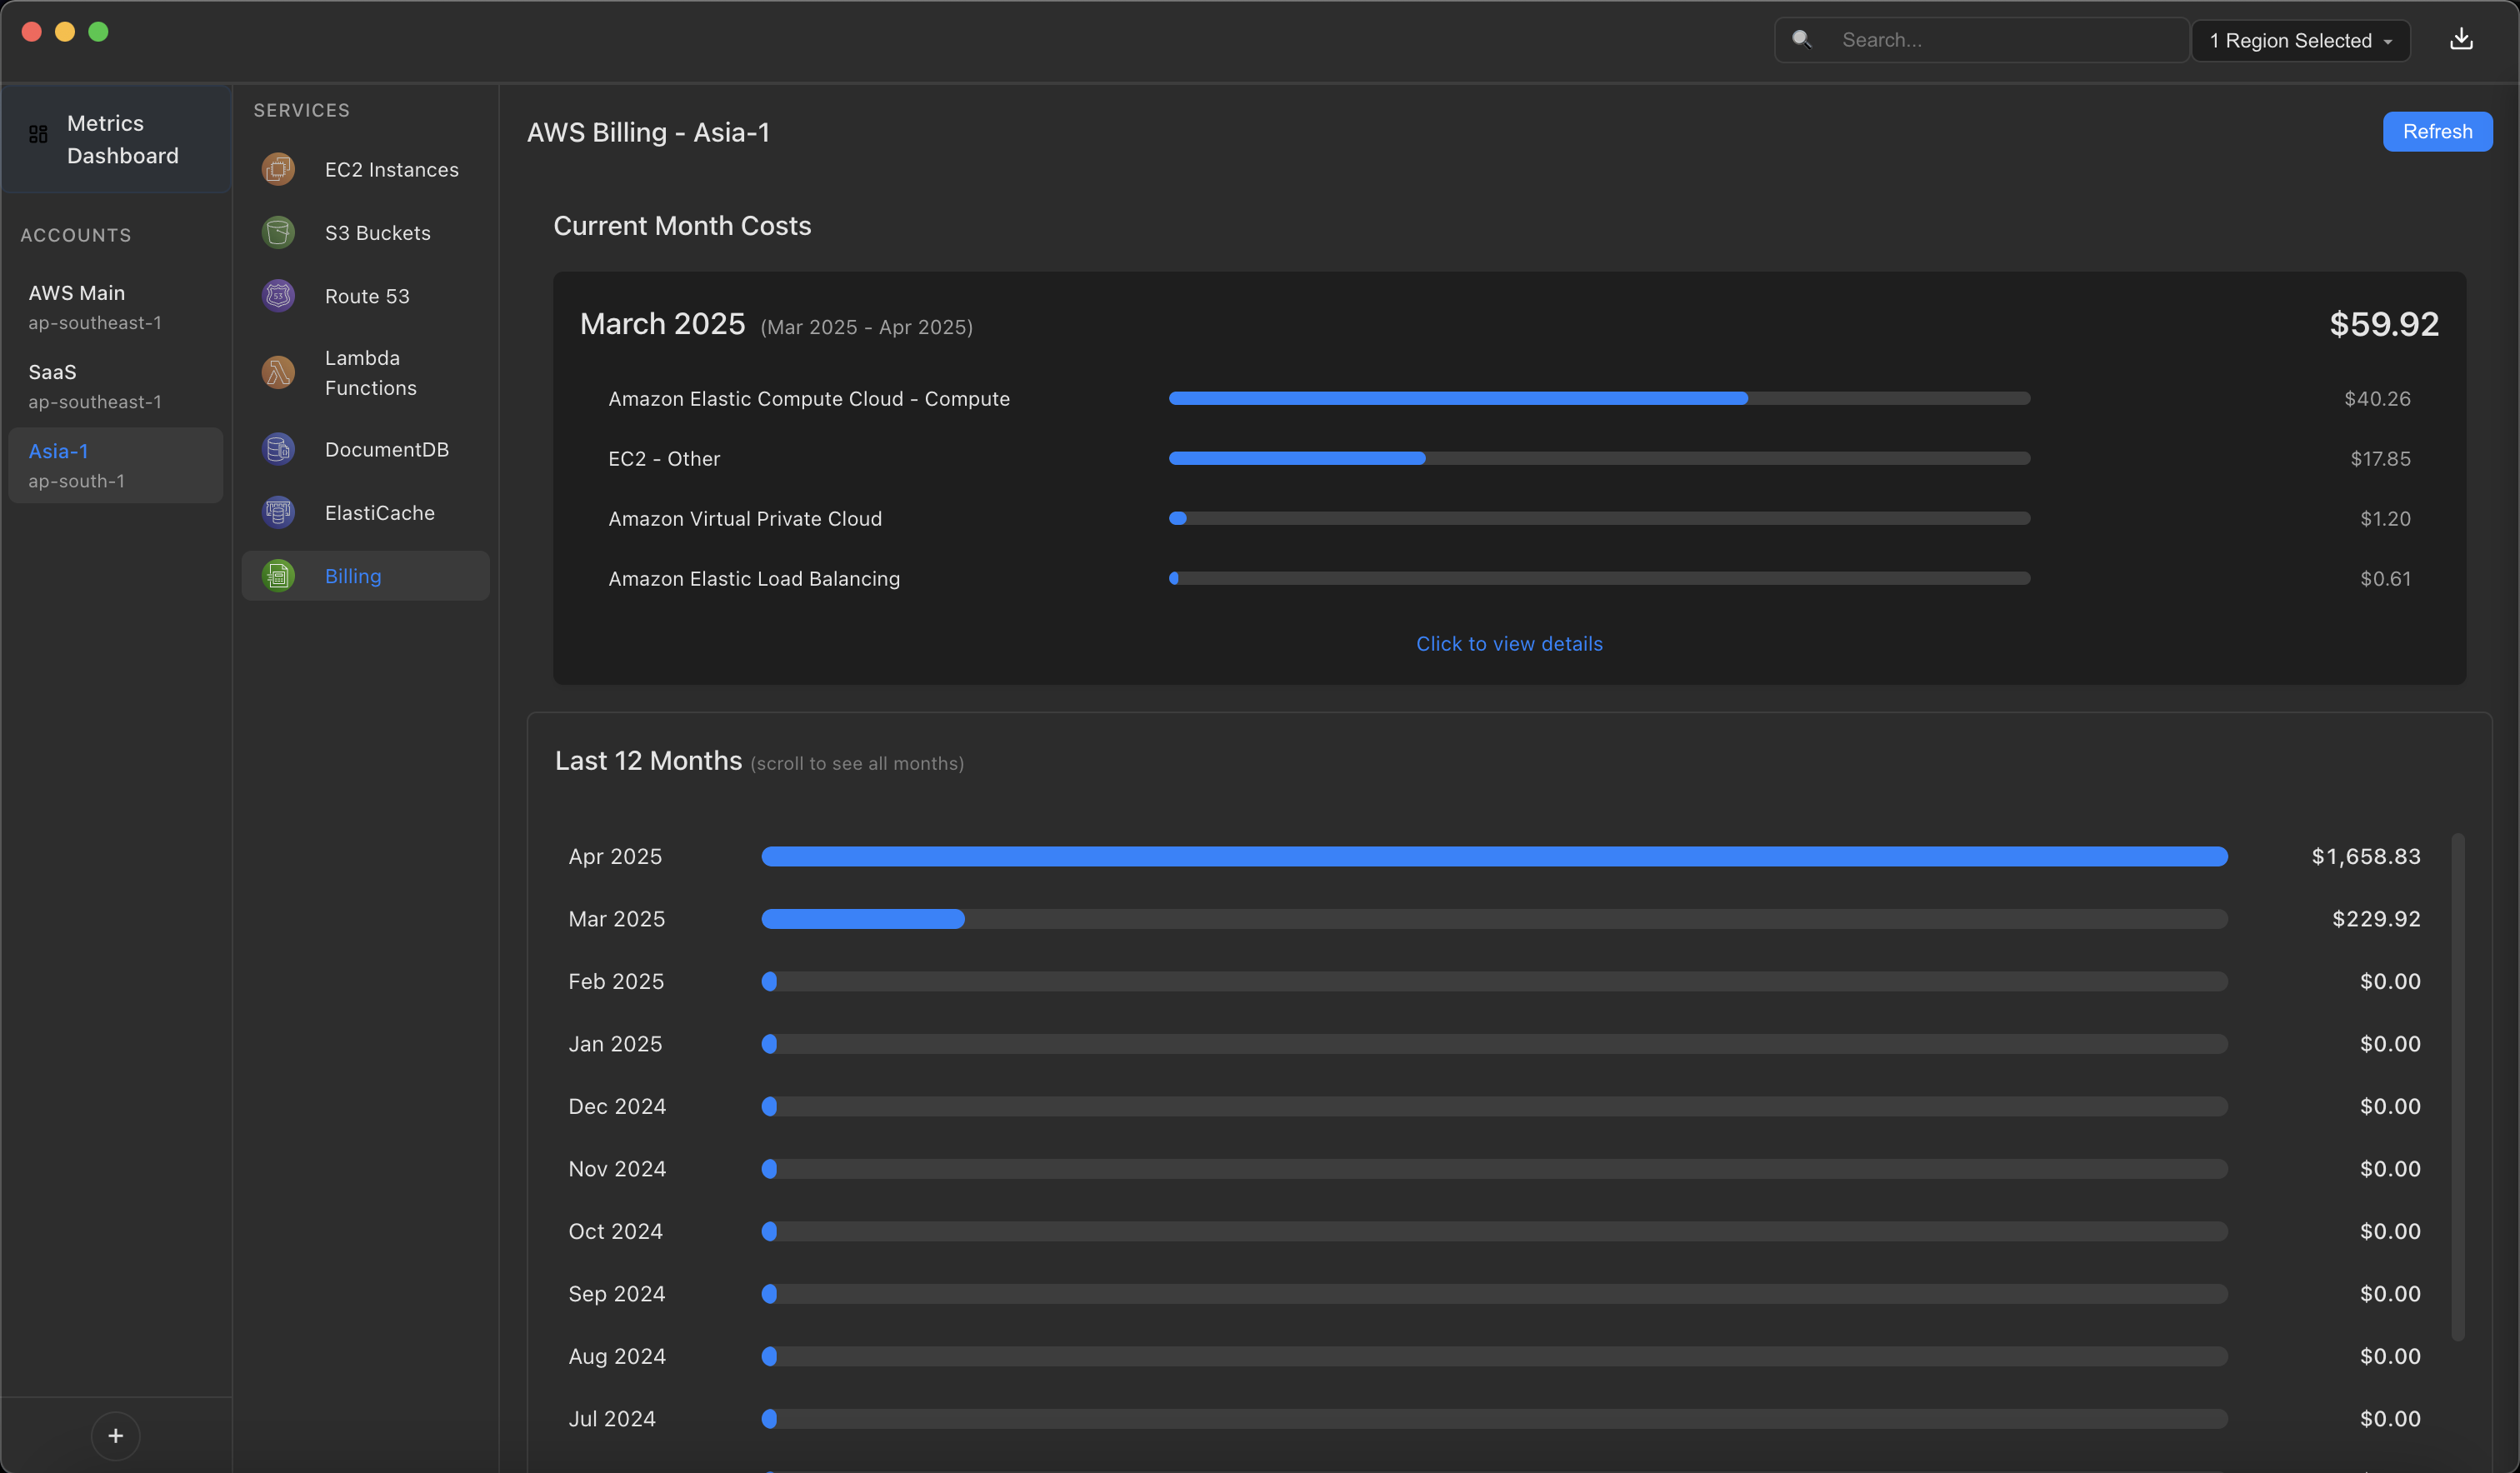Click the Sep 2024 row label

[x=616, y=1293]
